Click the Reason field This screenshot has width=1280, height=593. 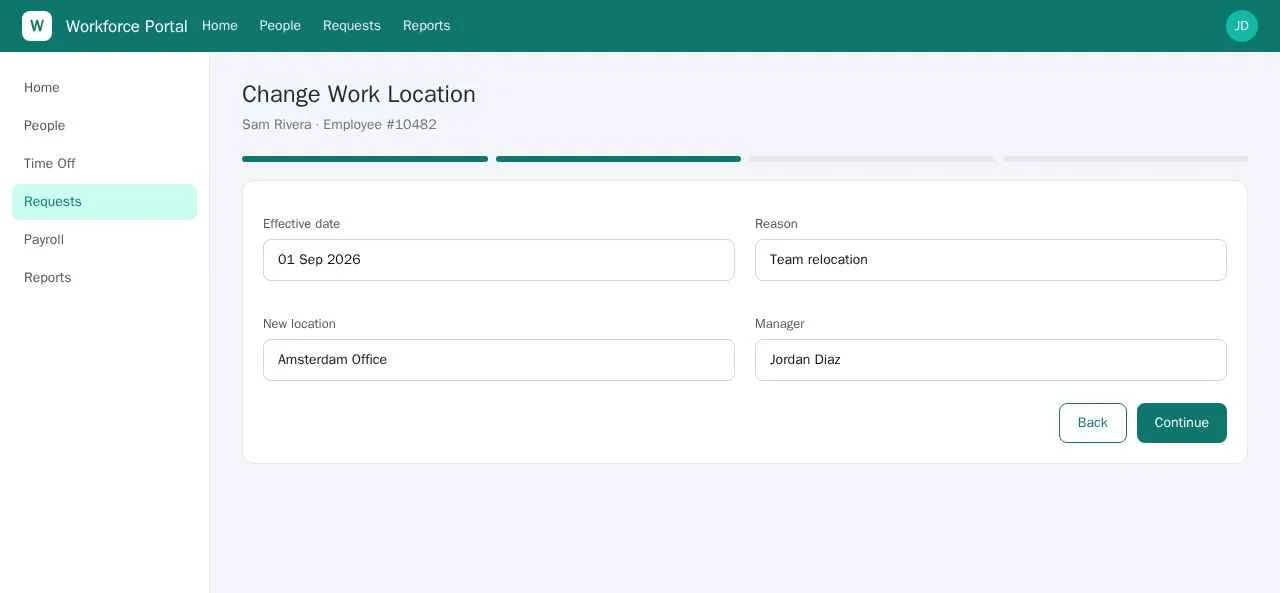pyautogui.click(x=991, y=260)
